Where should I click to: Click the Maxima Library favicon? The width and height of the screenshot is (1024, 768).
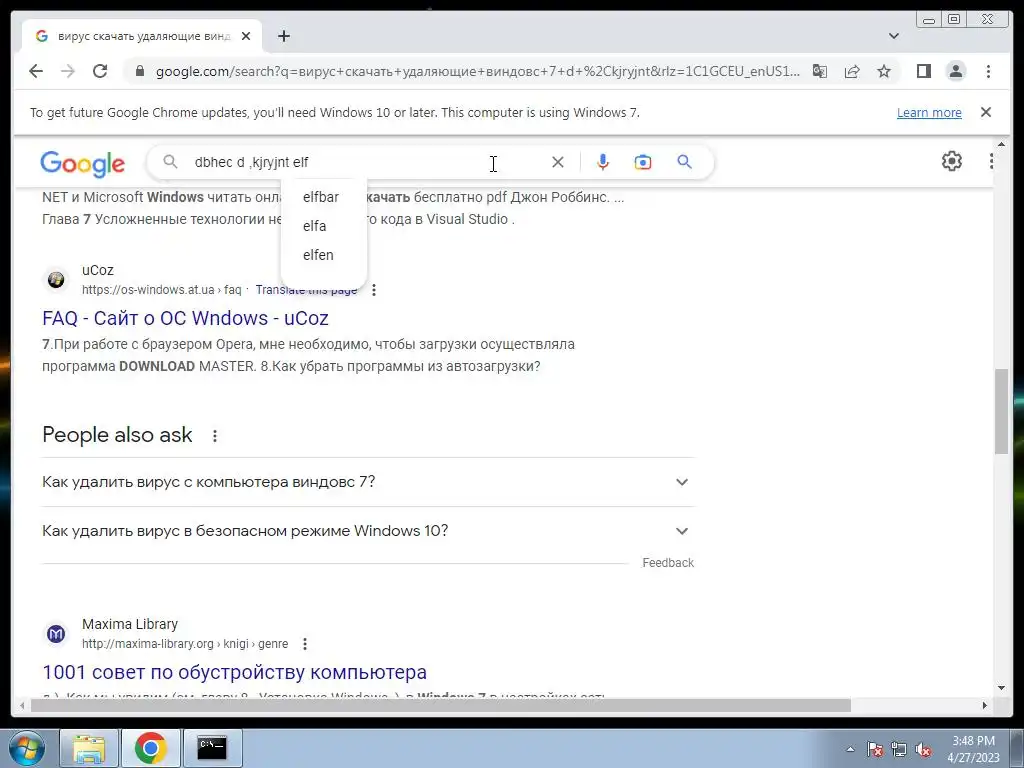coord(56,634)
